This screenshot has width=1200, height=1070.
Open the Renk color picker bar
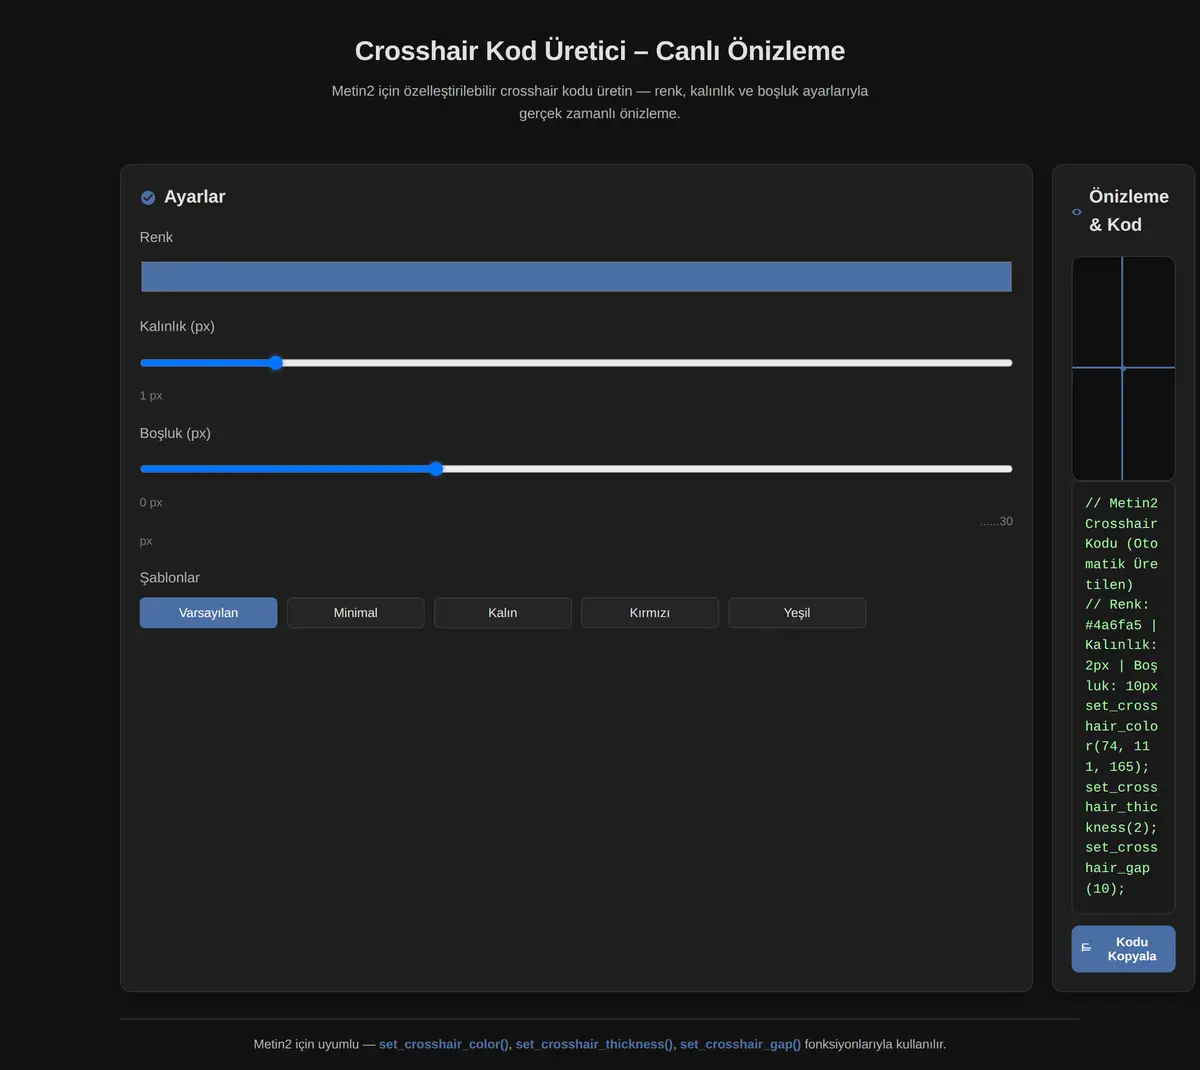tap(576, 277)
